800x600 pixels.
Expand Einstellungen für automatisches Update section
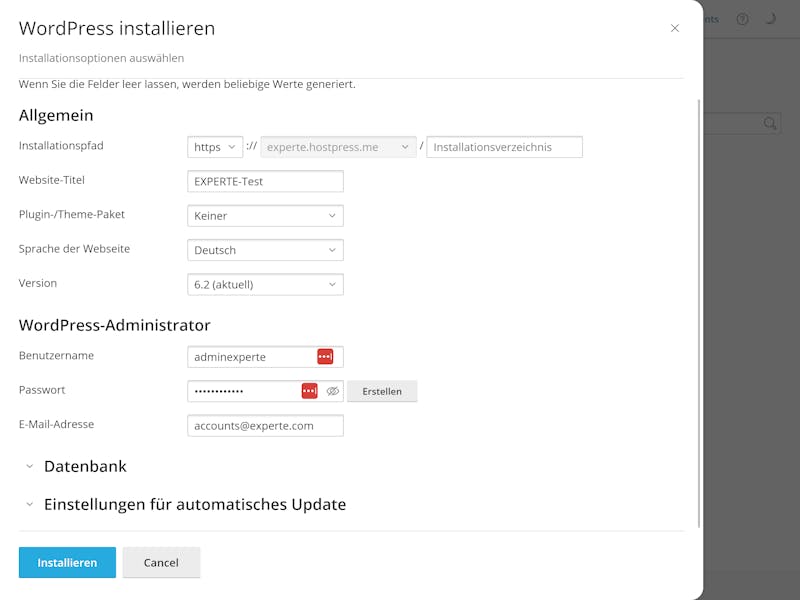click(x=186, y=505)
